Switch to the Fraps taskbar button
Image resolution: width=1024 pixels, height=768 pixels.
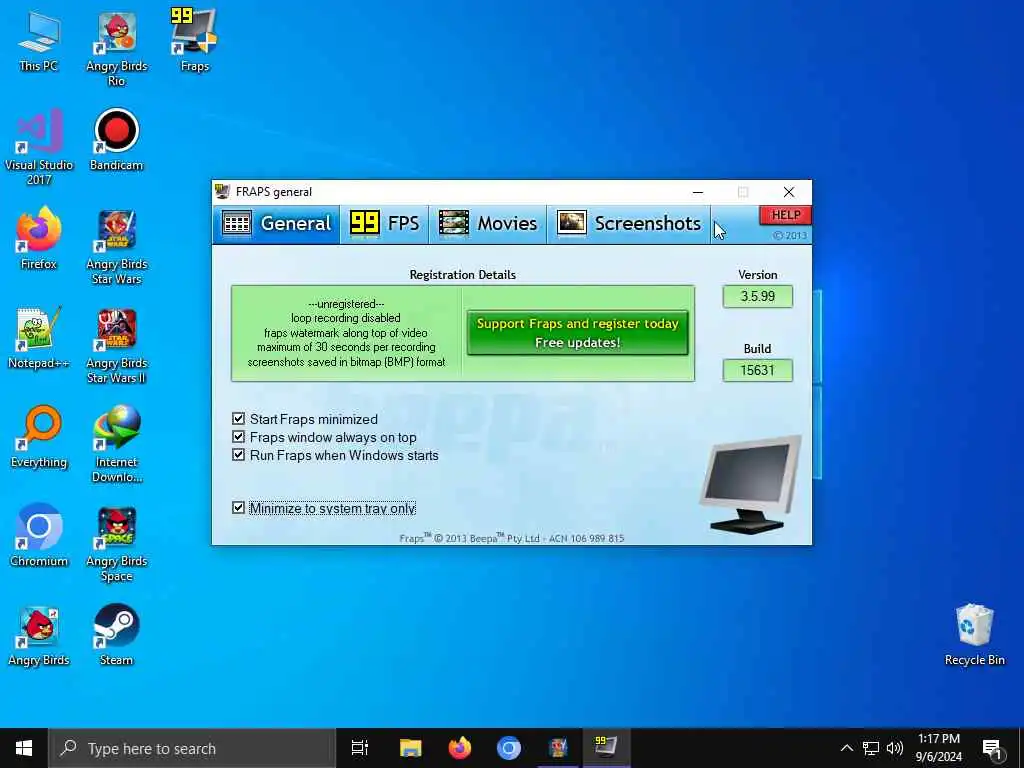pos(606,748)
